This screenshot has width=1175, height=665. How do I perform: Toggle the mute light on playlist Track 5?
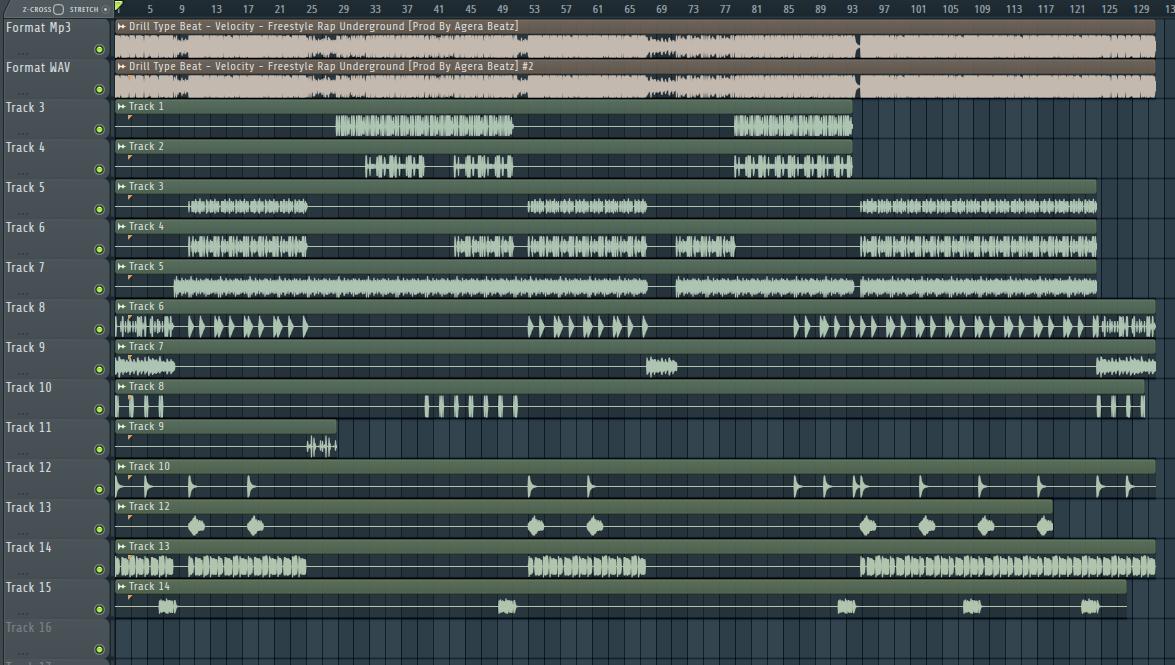click(x=100, y=209)
